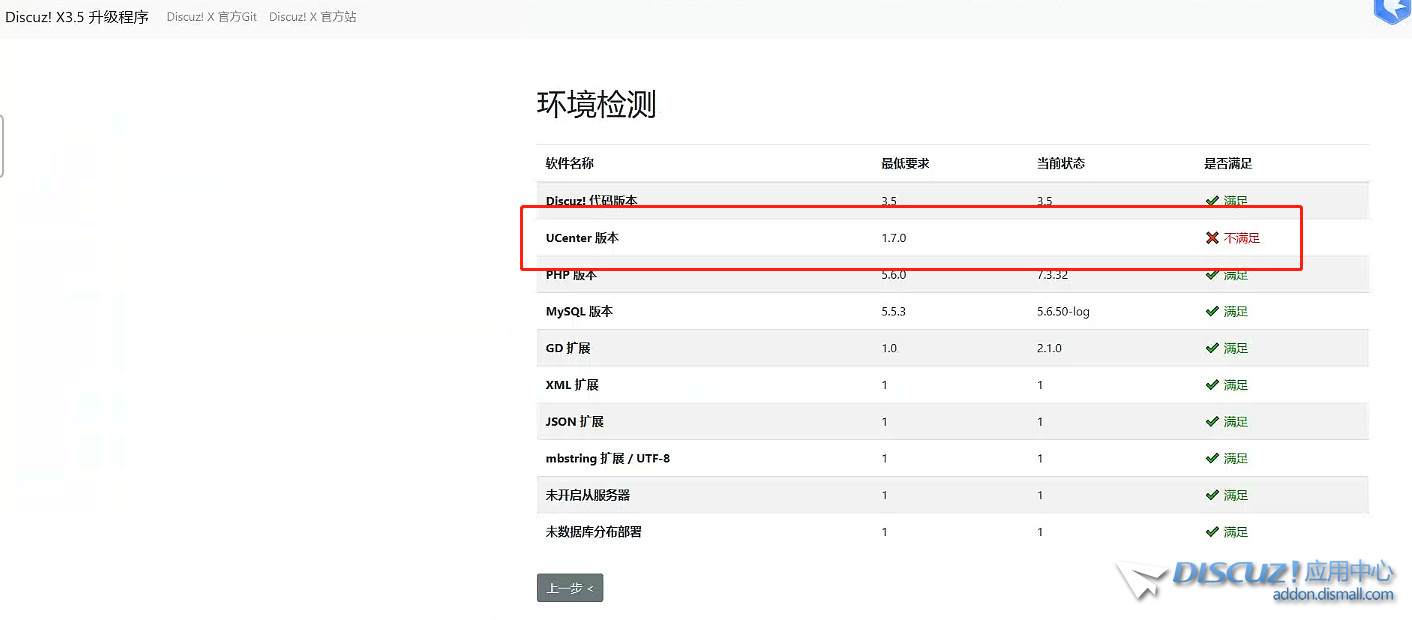Image resolution: width=1412 pixels, height=620 pixels.
Task: Click the blue shield icon in top-right corner
Action: [1392, 10]
